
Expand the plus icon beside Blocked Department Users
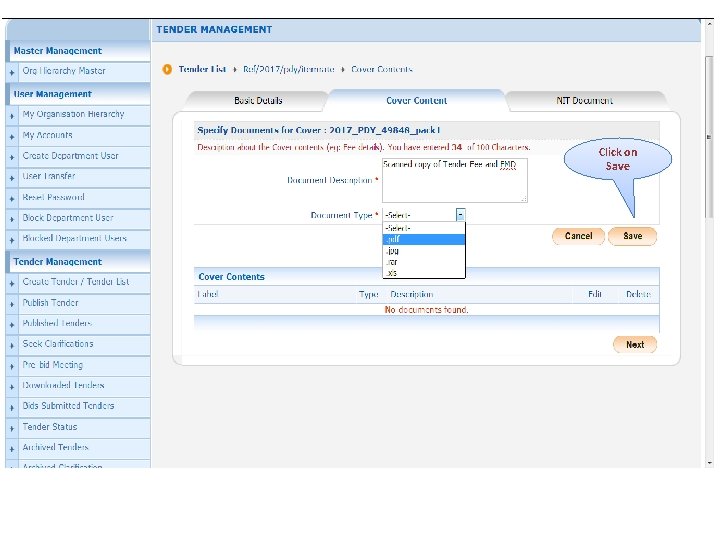pyautogui.click(x=12, y=240)
